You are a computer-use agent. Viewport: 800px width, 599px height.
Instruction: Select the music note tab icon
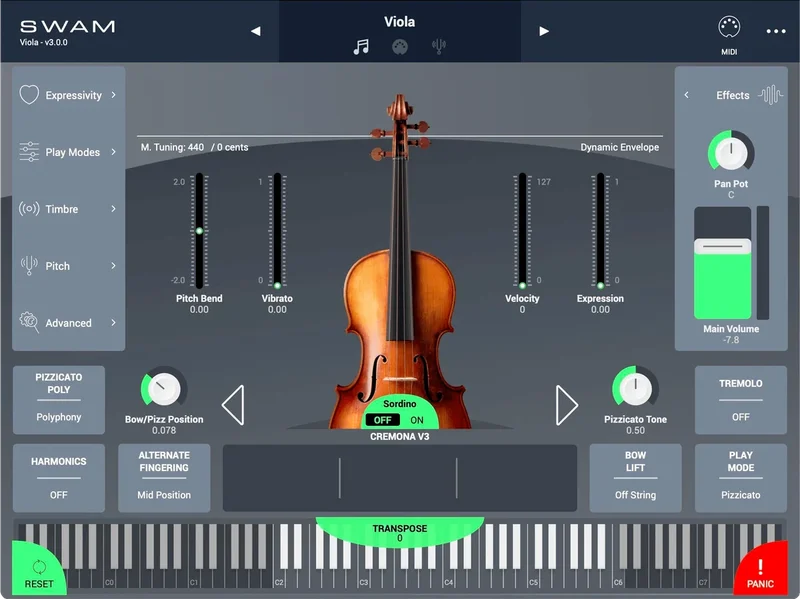point(361,47)
